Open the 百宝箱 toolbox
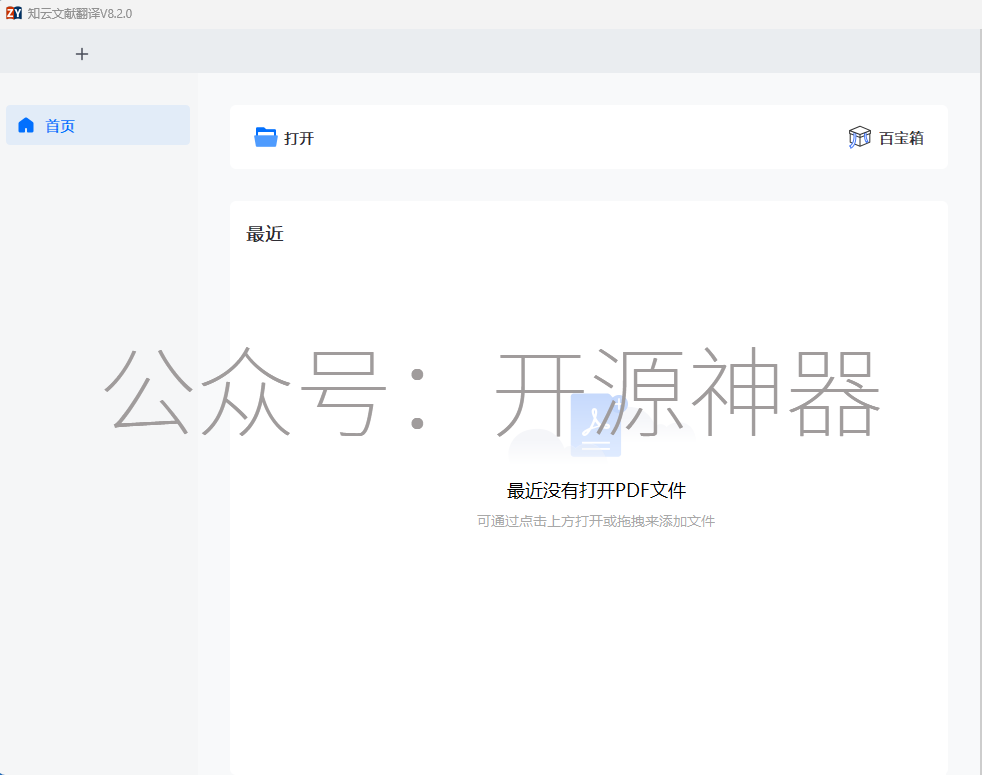 pos(886,137)
